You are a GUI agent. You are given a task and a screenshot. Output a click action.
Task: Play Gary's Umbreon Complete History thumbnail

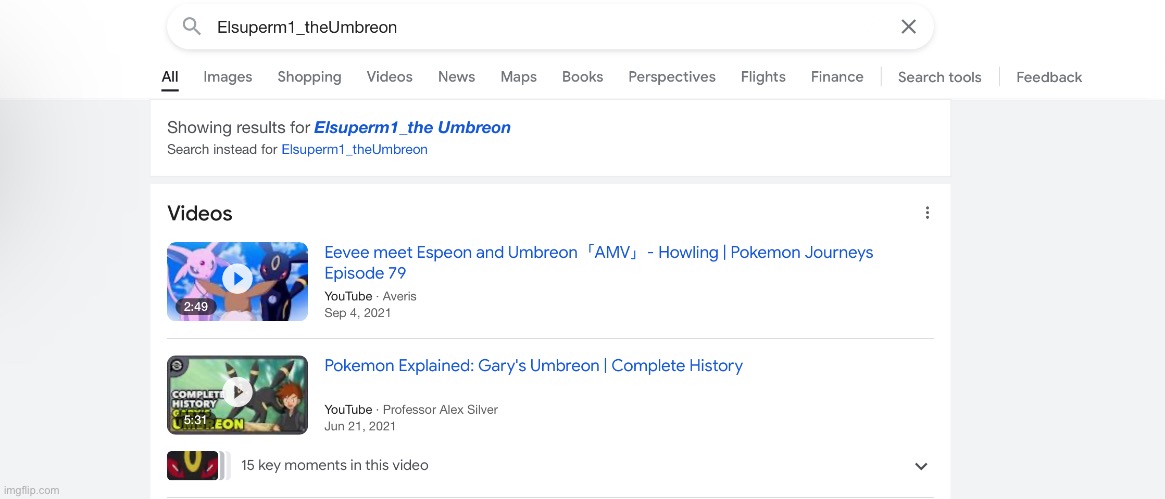coord(237,394)
